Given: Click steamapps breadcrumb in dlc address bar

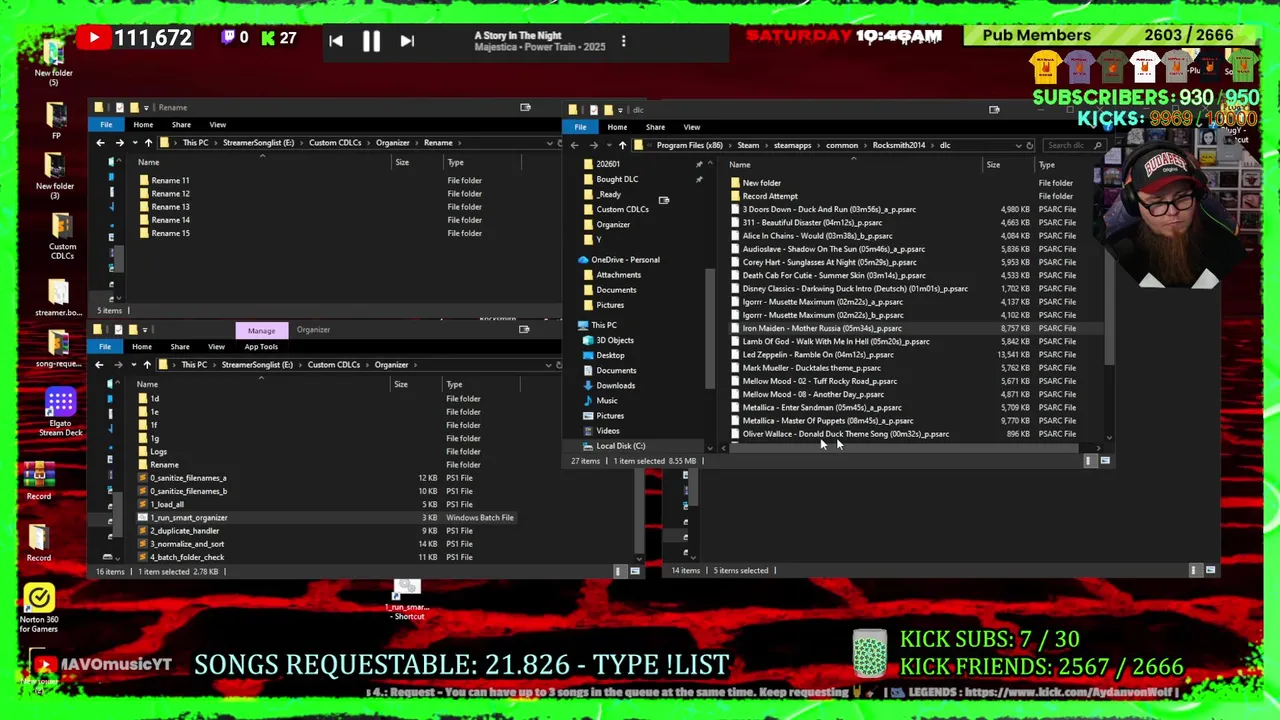Looking at the screenshot, I should click(x=792, y=145).
